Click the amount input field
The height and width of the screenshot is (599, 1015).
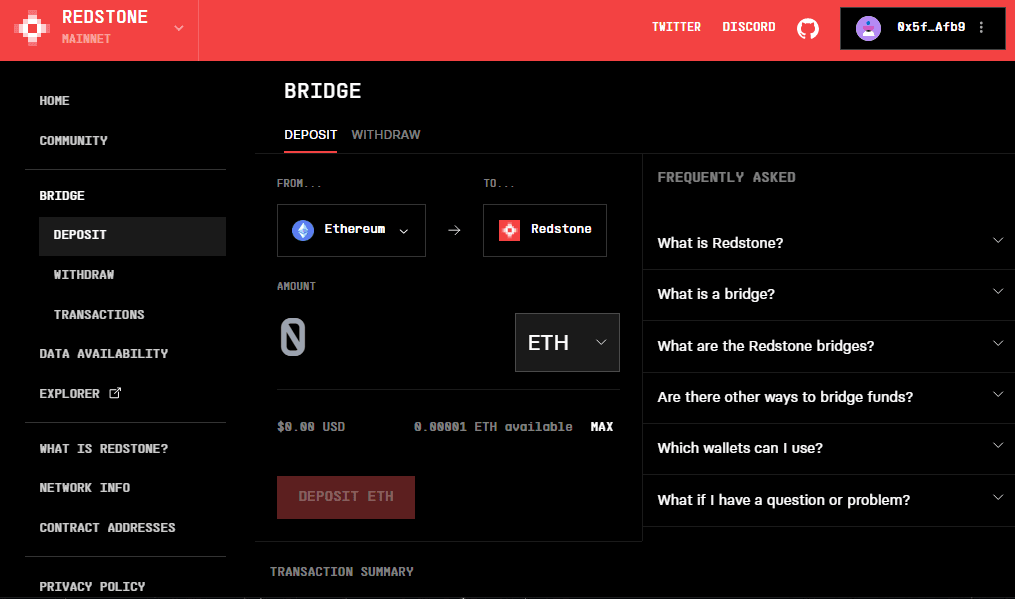[392, 338]
